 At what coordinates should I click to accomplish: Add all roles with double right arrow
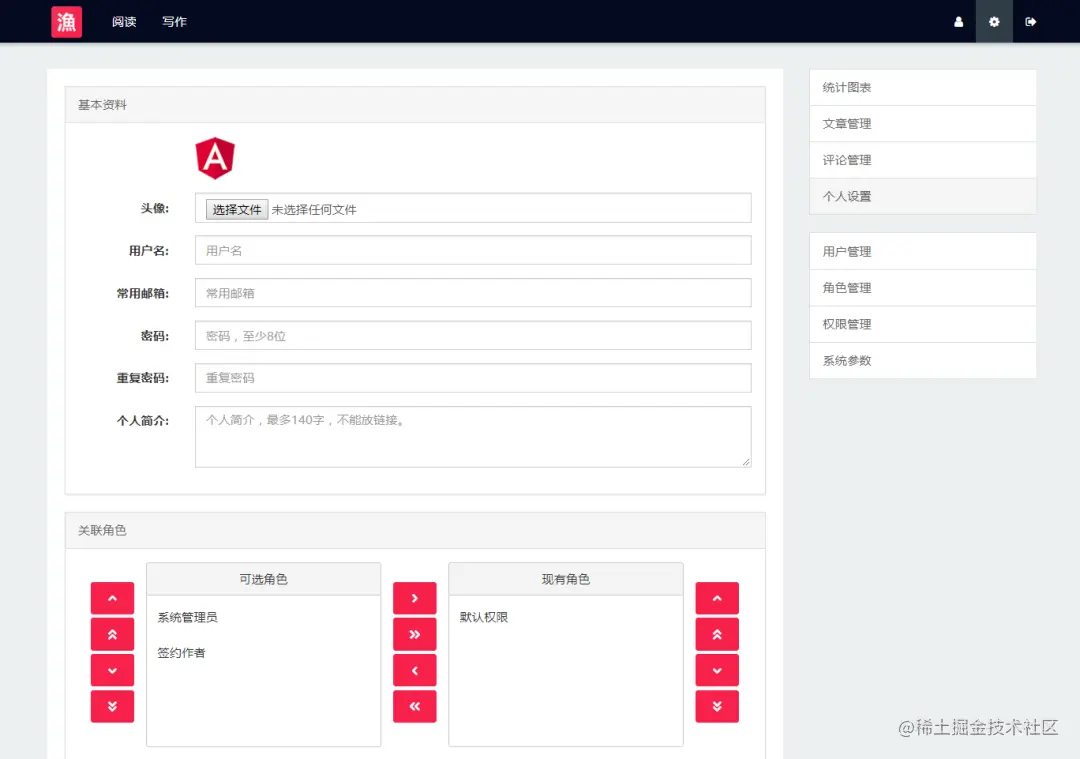pyautogui.click(x=415, y=634)
